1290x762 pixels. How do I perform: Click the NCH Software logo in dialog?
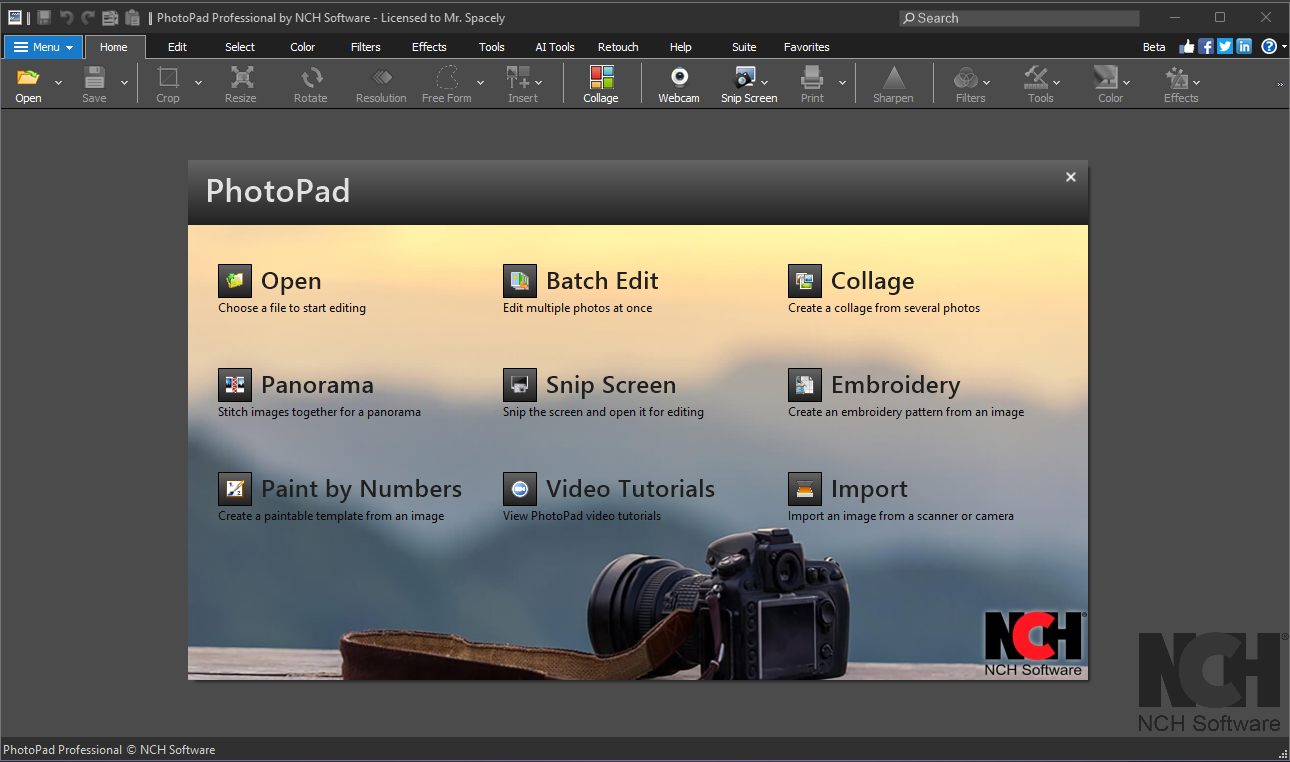point(1033,643)
